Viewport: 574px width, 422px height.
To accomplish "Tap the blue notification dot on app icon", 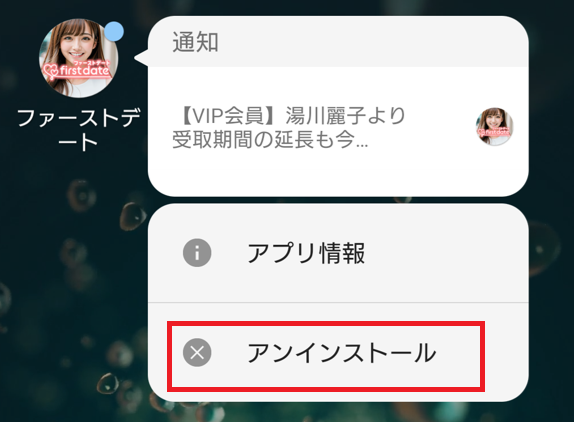I will pos(114,31).
